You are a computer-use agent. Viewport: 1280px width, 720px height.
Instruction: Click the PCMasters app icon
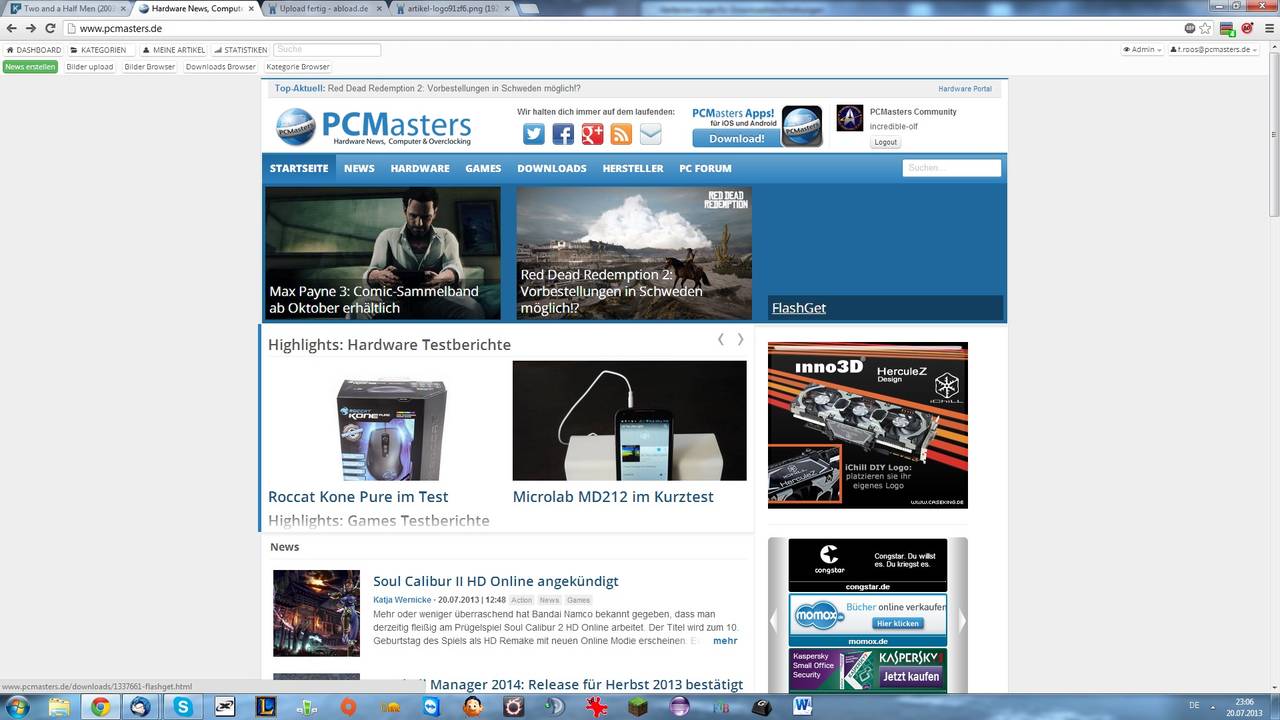(x=802, y=126)
